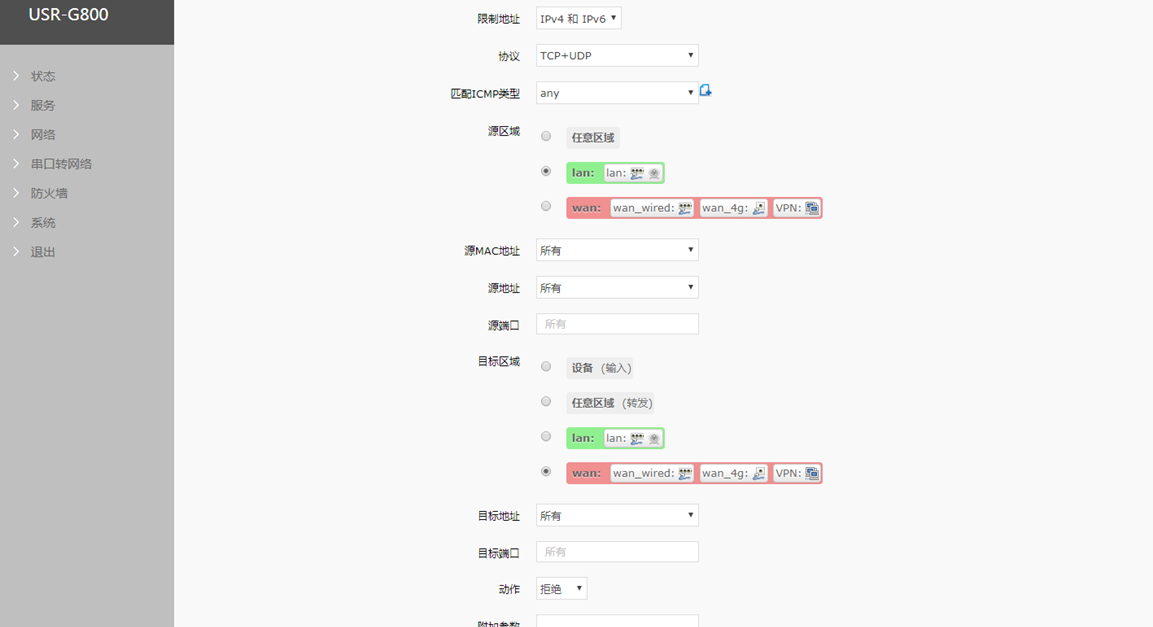
Task: Select 任意区域 radio for source zone
Action: pos(546,136)
